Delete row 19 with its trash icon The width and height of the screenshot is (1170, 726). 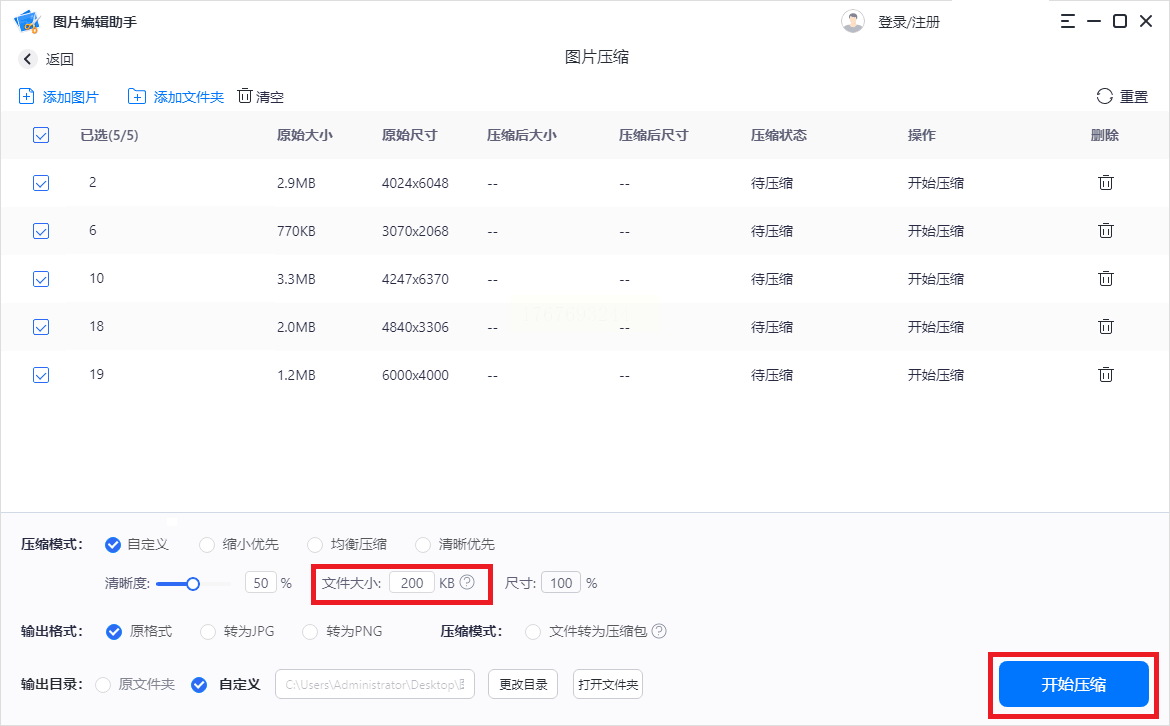click(x=1106, y=375)
